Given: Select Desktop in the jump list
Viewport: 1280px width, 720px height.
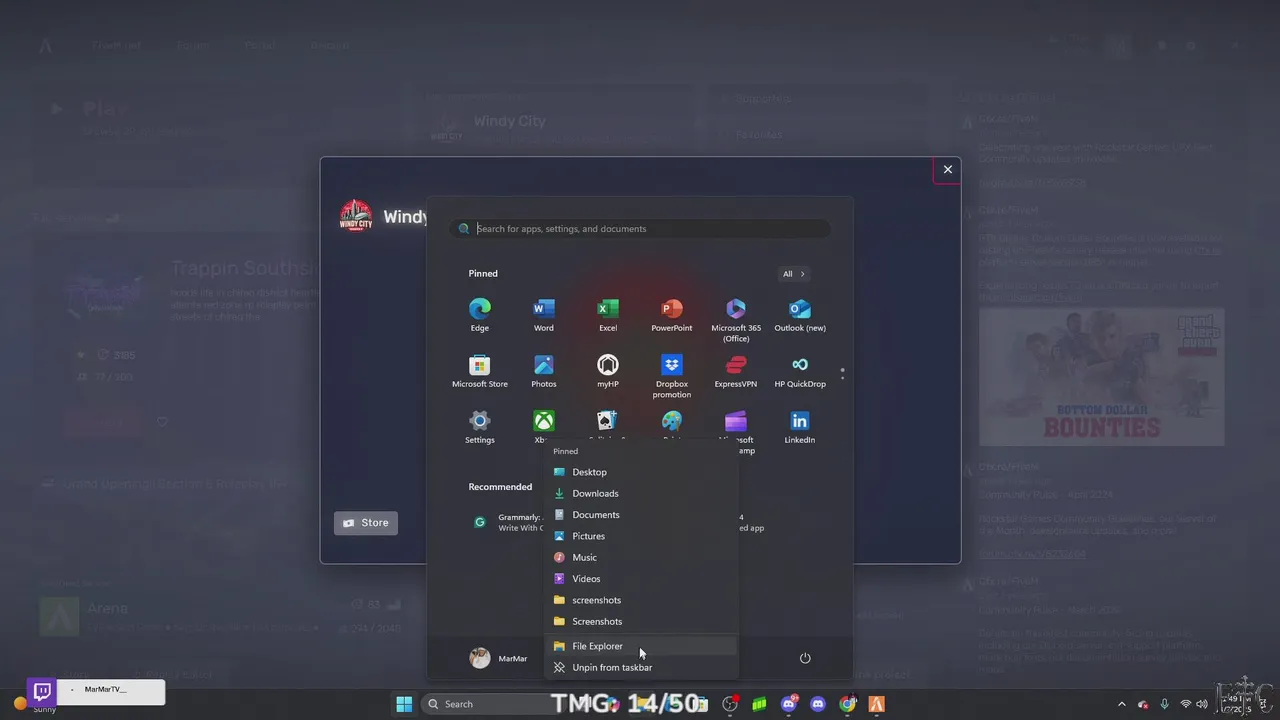Looking at the screenshot, I should 641,472.
